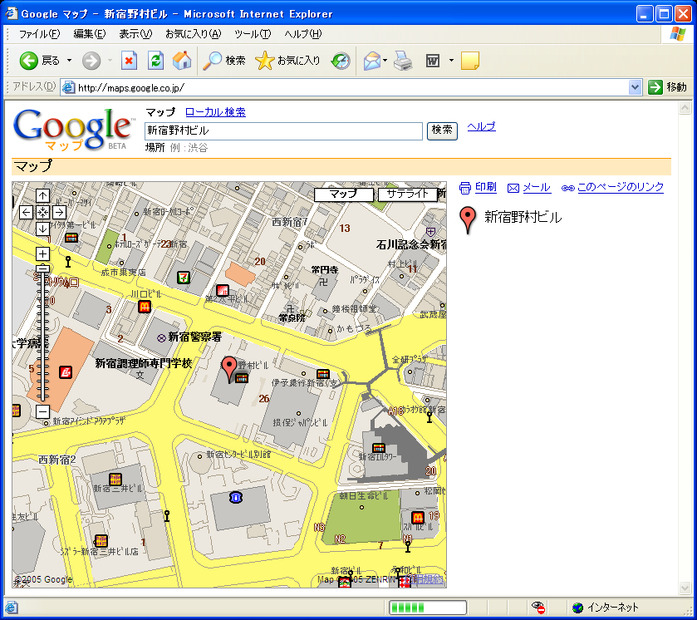Expand the Word edit button dropdown
The image size is (697, 620).
tap(451, 60)
